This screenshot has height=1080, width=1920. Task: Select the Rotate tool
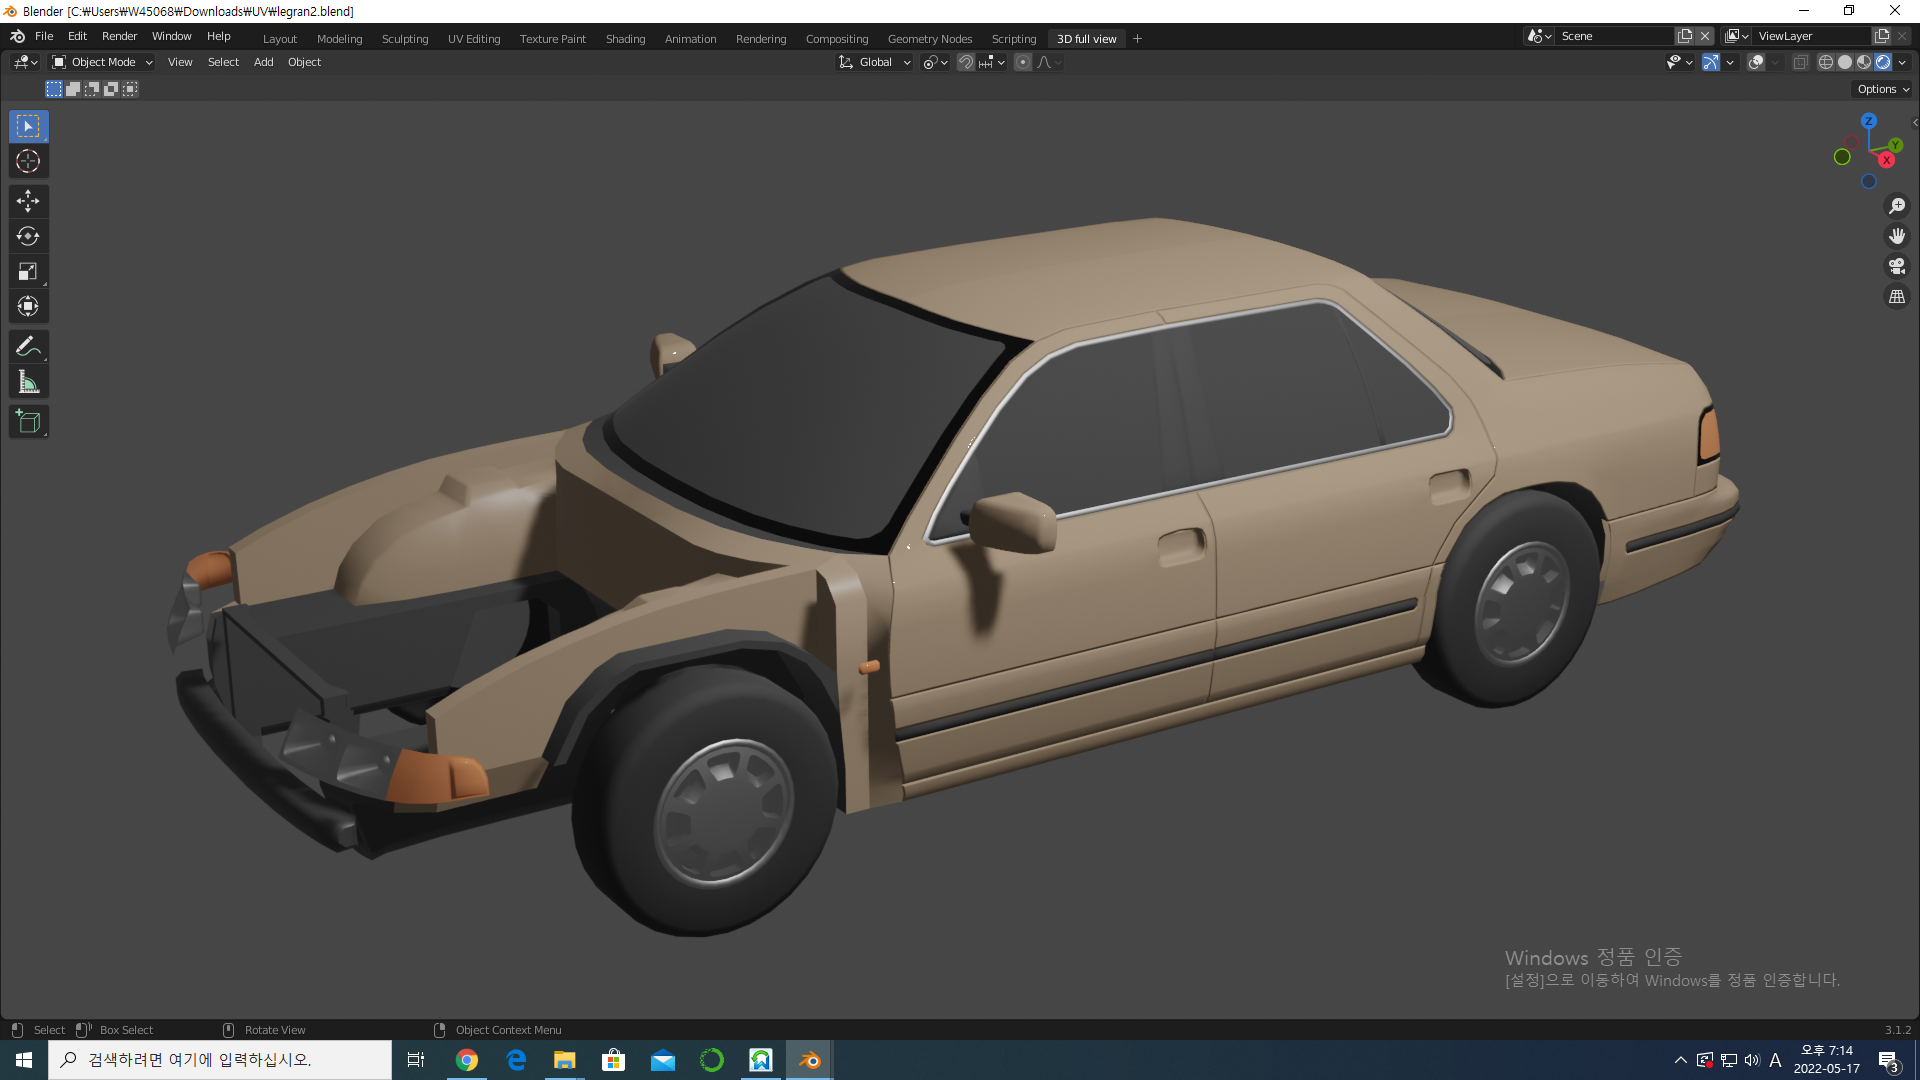[x=28, y=236]
